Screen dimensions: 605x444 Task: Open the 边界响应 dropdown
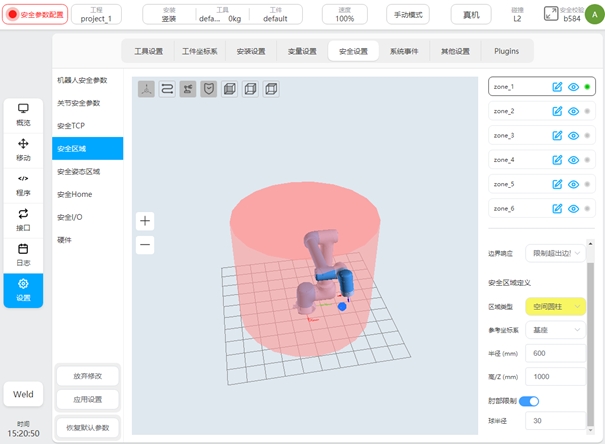557,254
